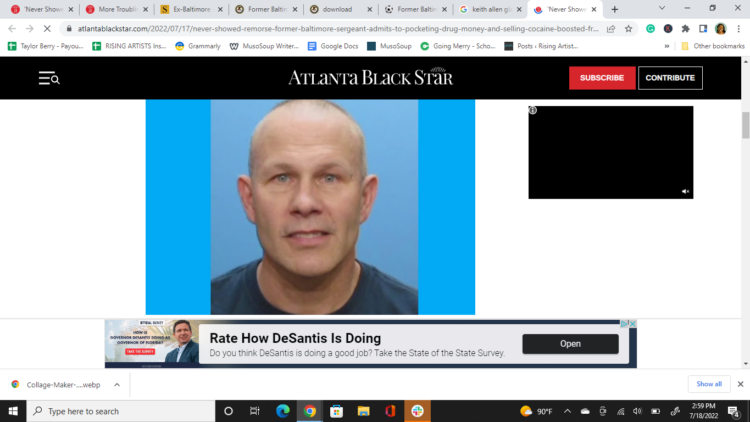
Task: Click the forward navigation arrow
Action: click(x=30, y=29)
